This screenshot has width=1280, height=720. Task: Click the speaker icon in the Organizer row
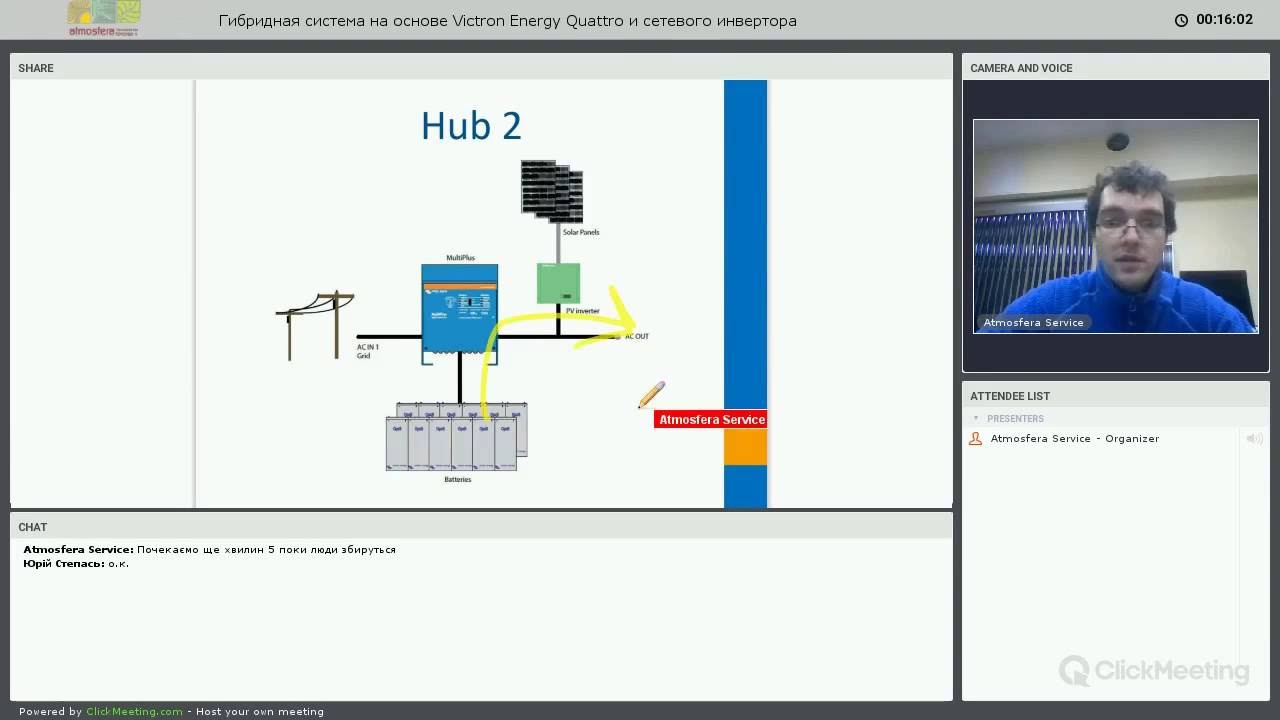coord(1254,438)
